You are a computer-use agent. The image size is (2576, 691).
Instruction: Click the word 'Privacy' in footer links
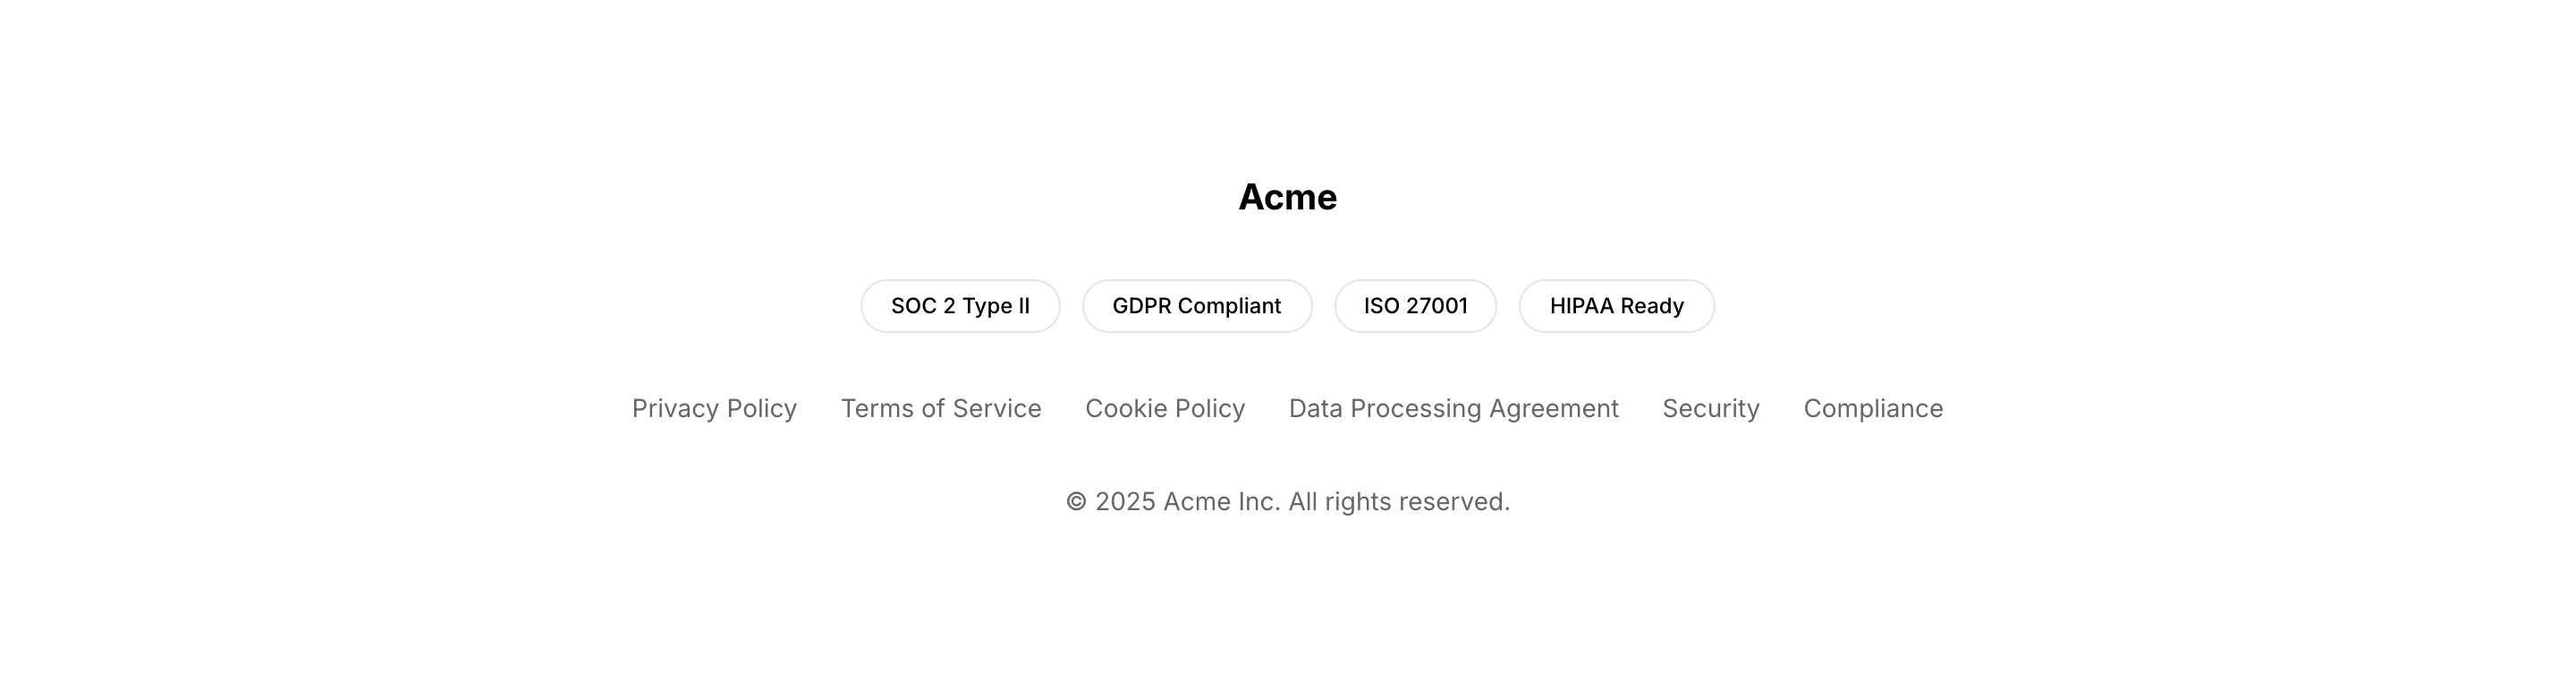[x=675, y=409]
